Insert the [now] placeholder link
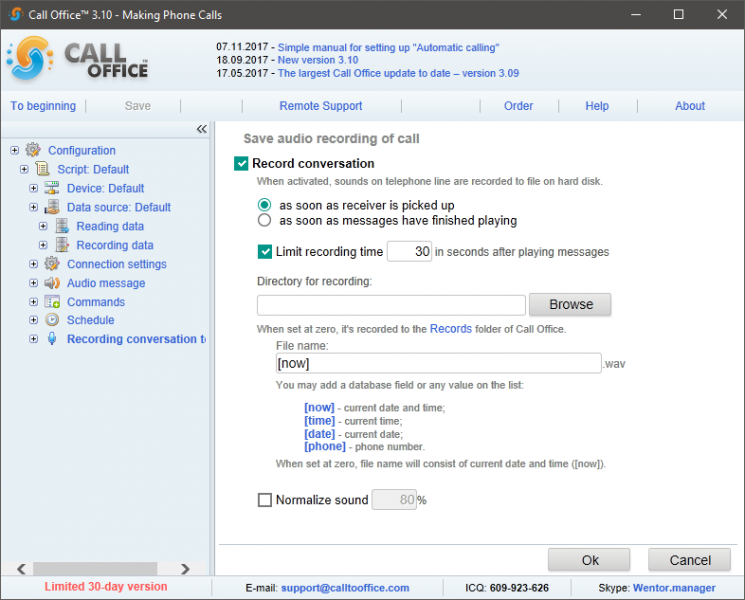Screen dimensions: 745x600 coord(319,408)
